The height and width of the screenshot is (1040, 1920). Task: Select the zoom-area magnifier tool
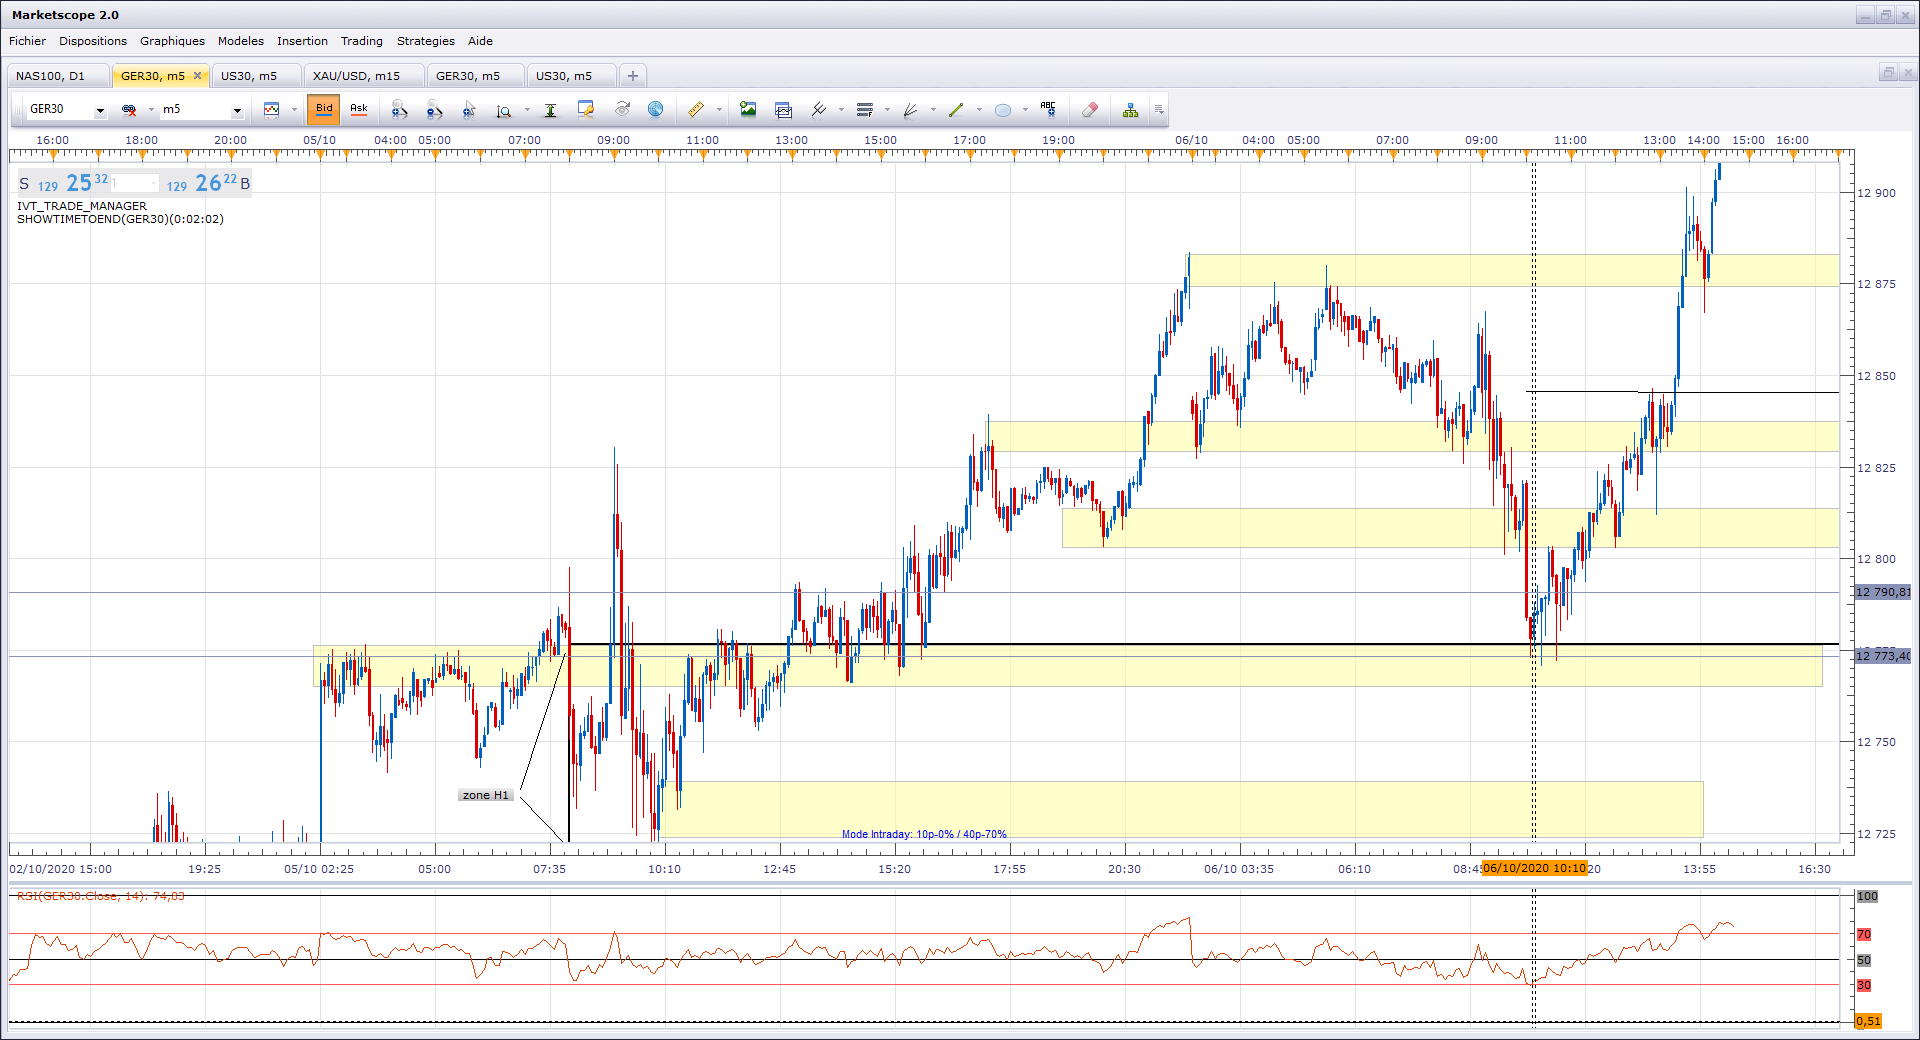pyautogui.click(x=504, y=110)
